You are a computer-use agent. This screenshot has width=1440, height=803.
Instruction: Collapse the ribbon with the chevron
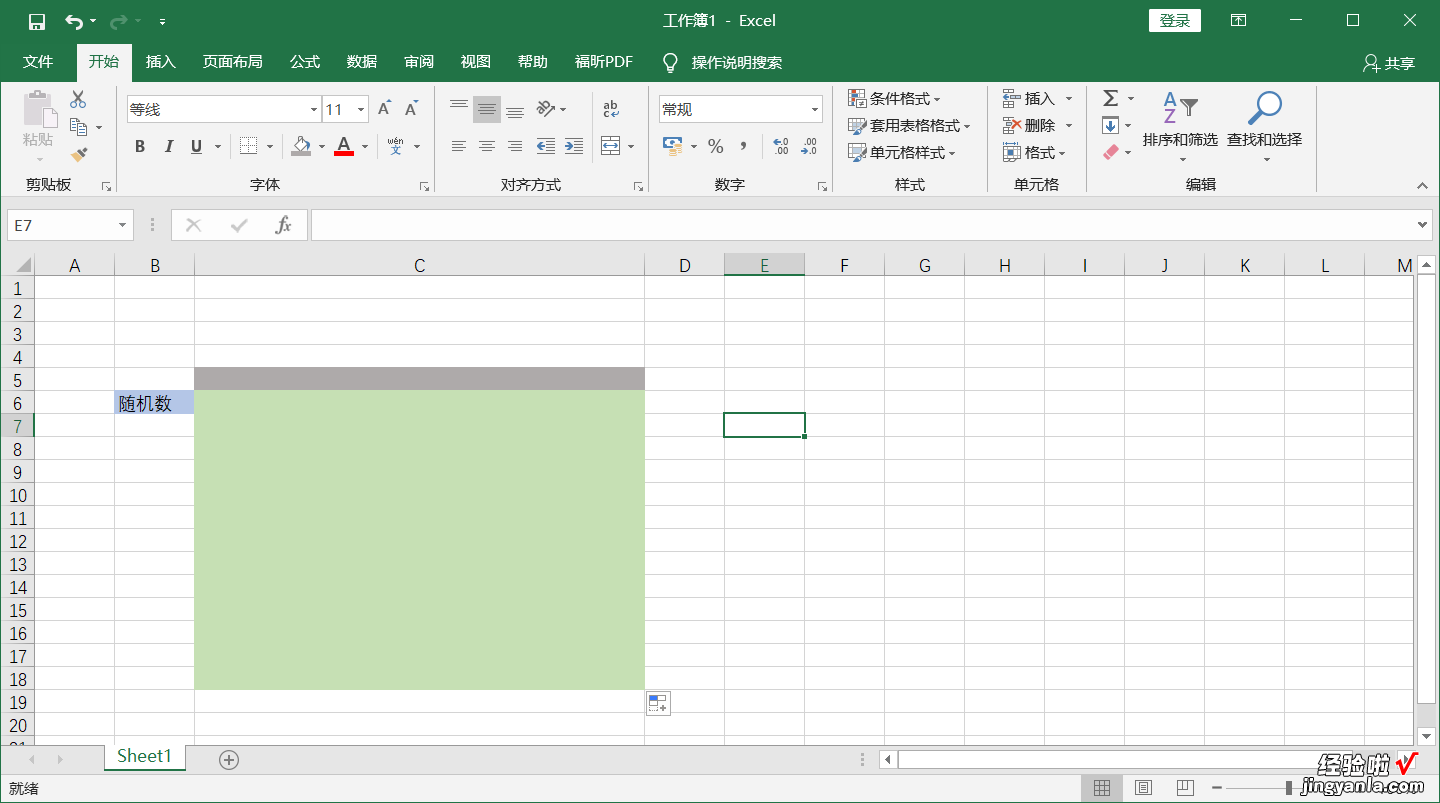point(1423,185)
